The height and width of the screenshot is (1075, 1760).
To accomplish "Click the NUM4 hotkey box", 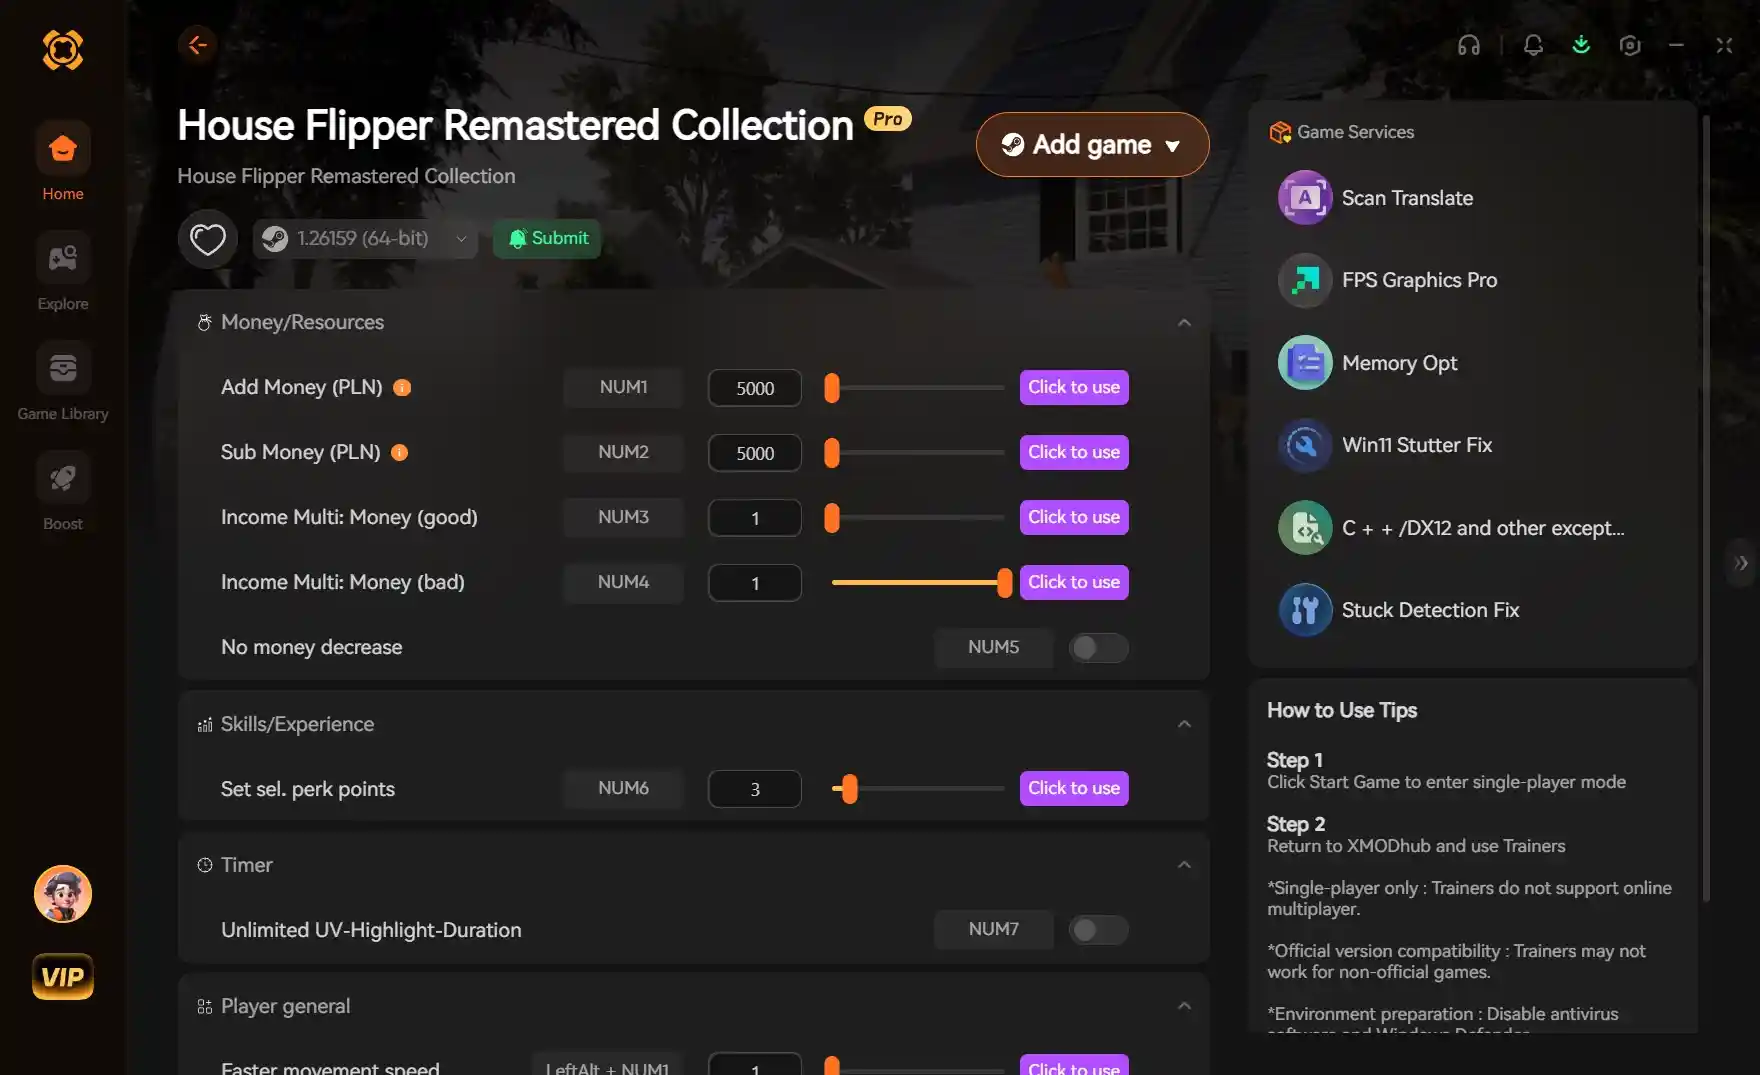I will click(623, 582).
